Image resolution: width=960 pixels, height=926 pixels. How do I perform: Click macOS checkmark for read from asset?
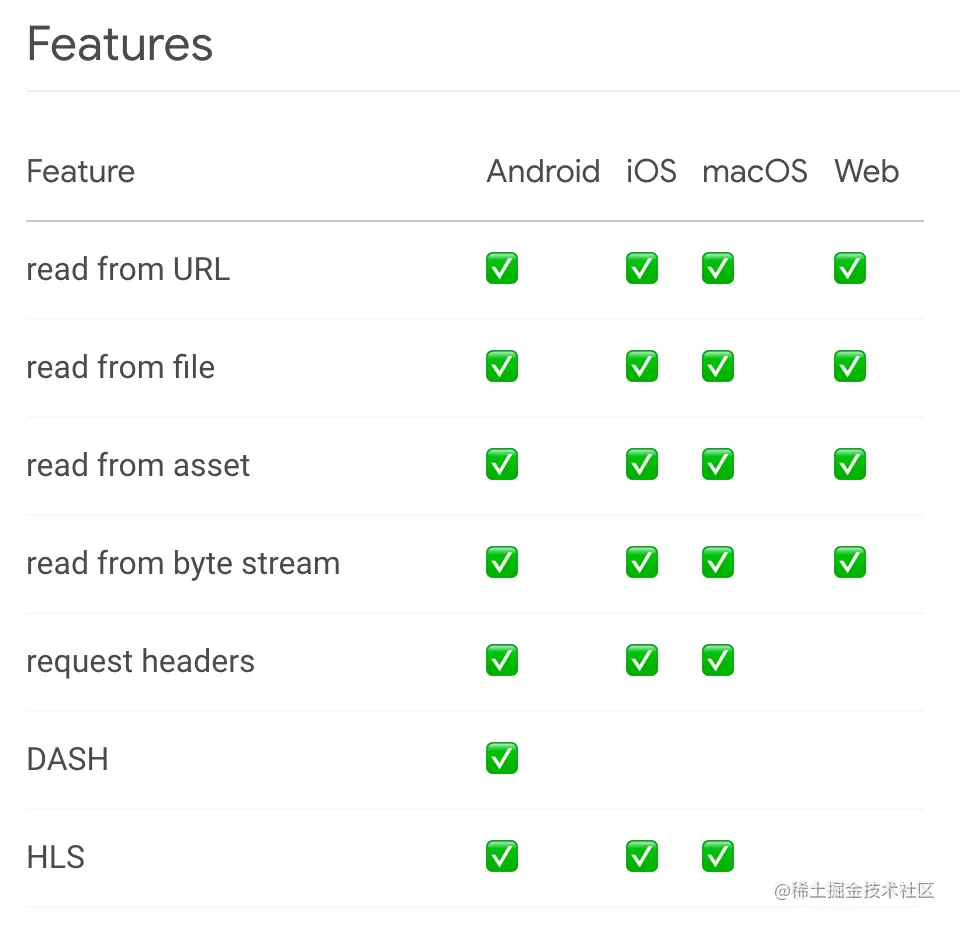tap(718, 464)
